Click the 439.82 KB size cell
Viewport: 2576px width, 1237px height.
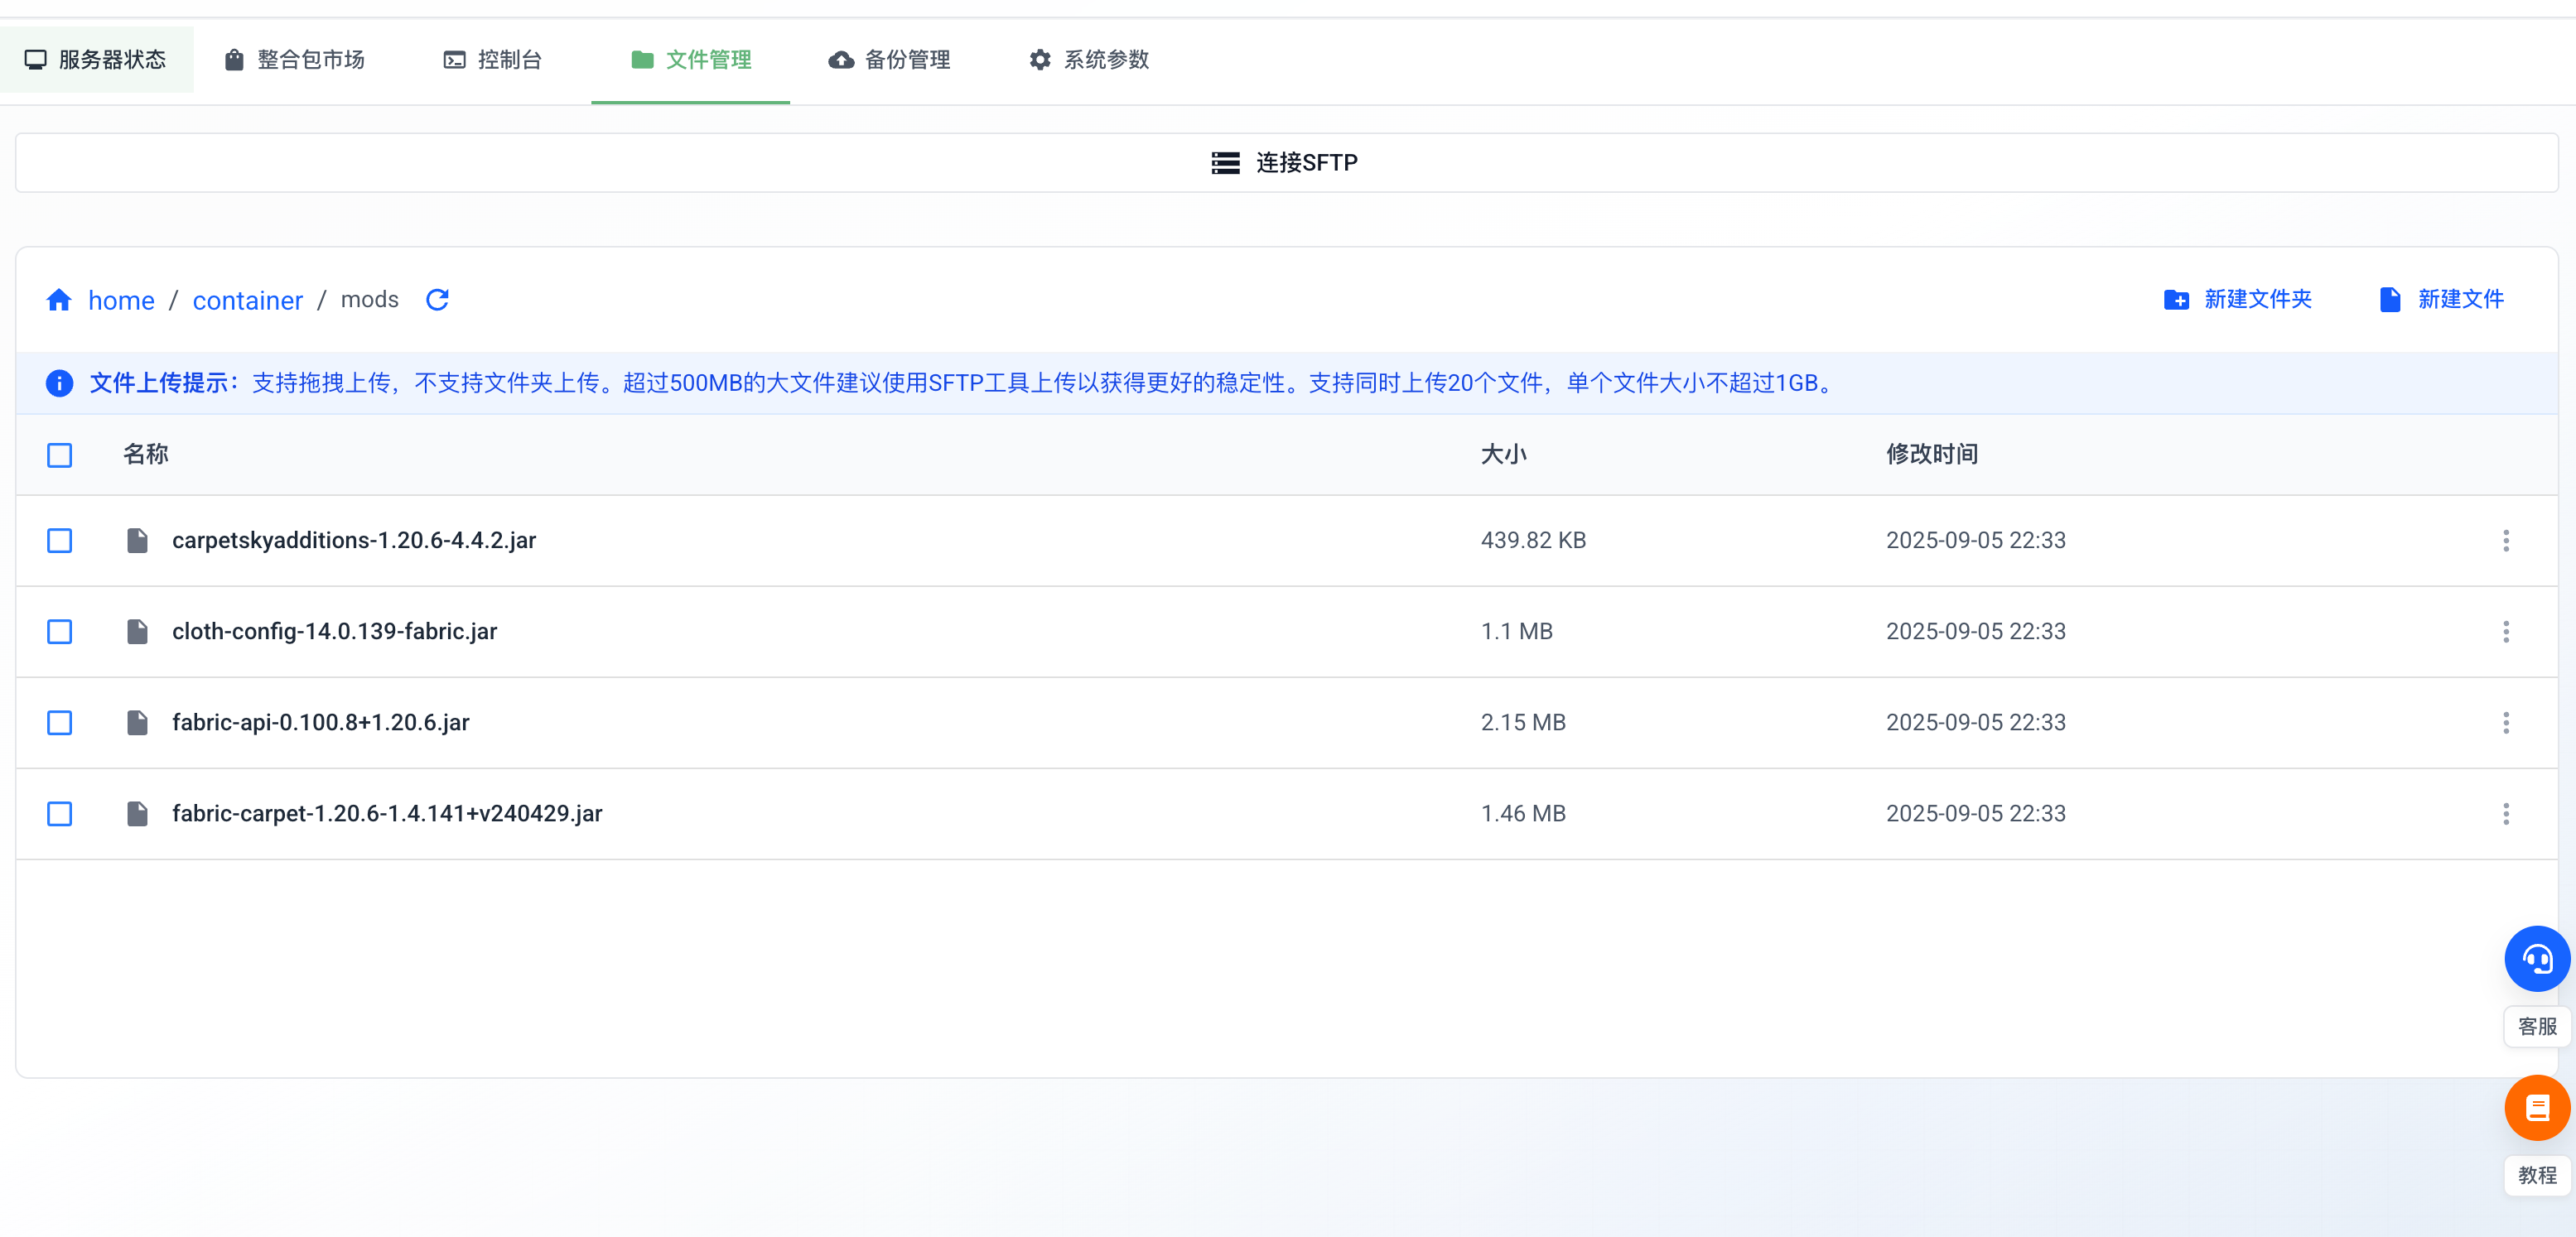click(x=1533, y=541)
